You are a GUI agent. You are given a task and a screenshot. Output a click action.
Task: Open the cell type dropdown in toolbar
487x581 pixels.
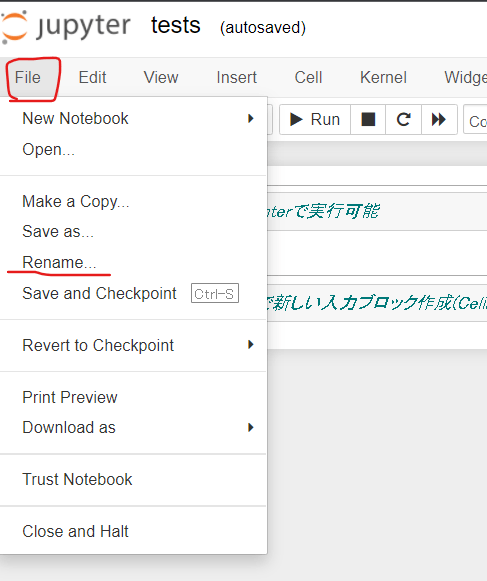[x=476, y=119]
